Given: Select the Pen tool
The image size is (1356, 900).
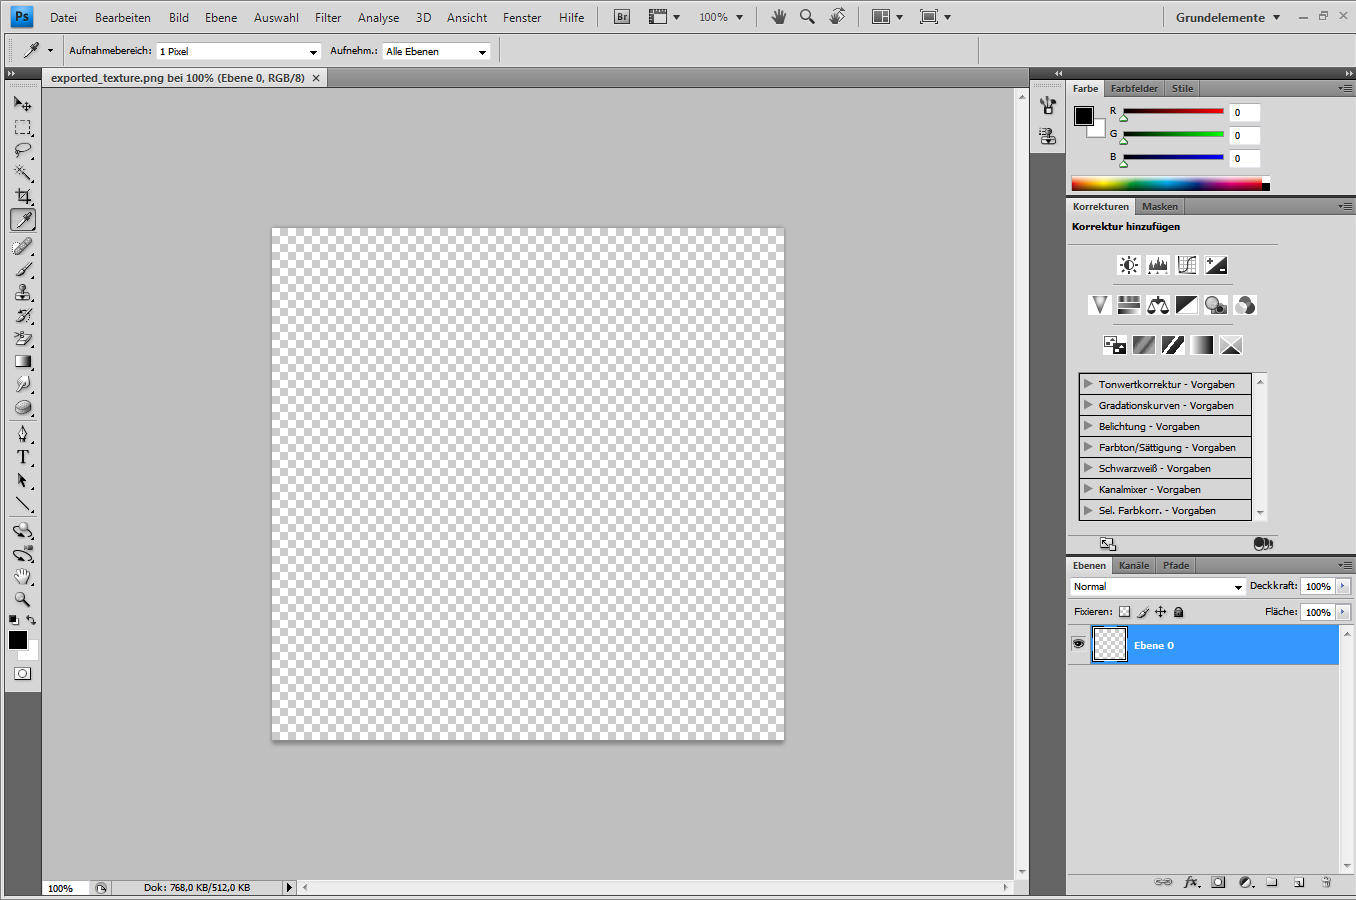Looking at the screenshot, I should click(x=22, y=433).
